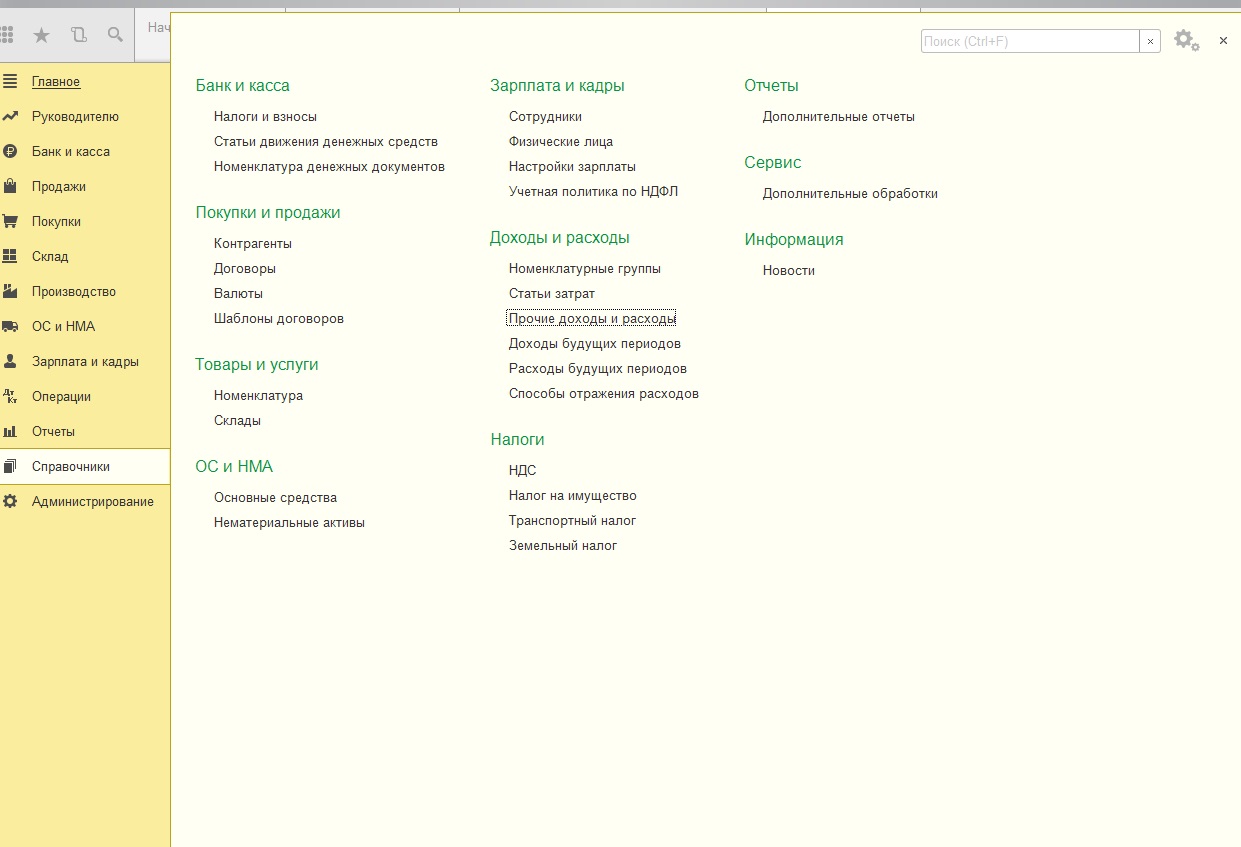1241x847 pixels.
Task: Select Администрирование section
Action: (x=93, y=502)
